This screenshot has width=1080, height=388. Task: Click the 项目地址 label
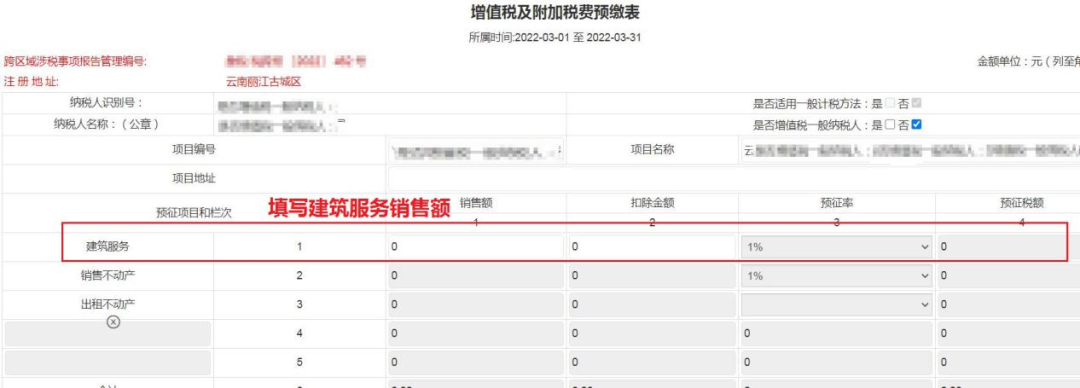coord(194,178)
